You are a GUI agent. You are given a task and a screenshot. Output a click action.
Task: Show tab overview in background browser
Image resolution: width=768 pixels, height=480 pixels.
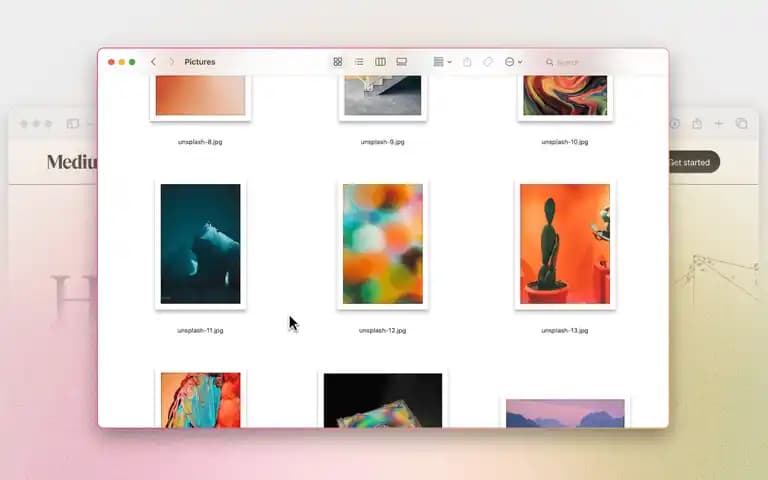coord(742,123)
